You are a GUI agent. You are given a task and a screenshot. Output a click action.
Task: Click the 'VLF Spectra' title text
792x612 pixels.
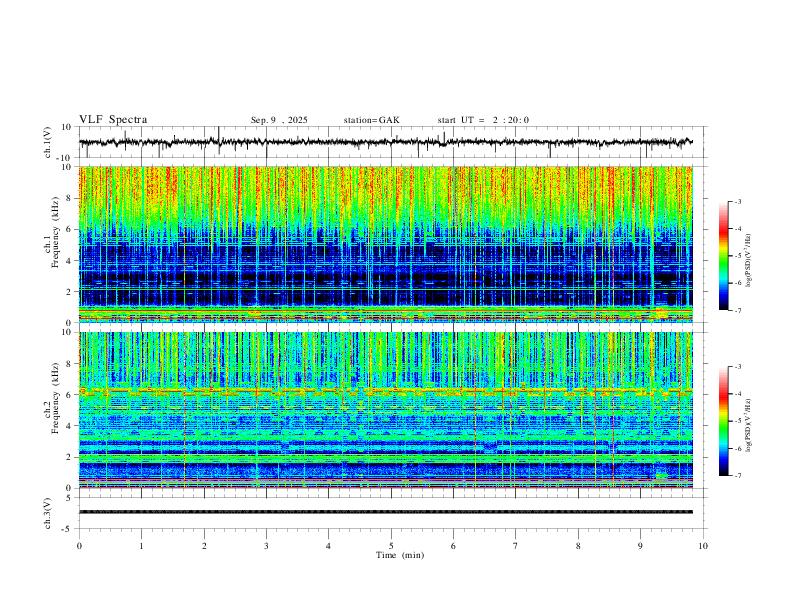[x=113, y=120]
